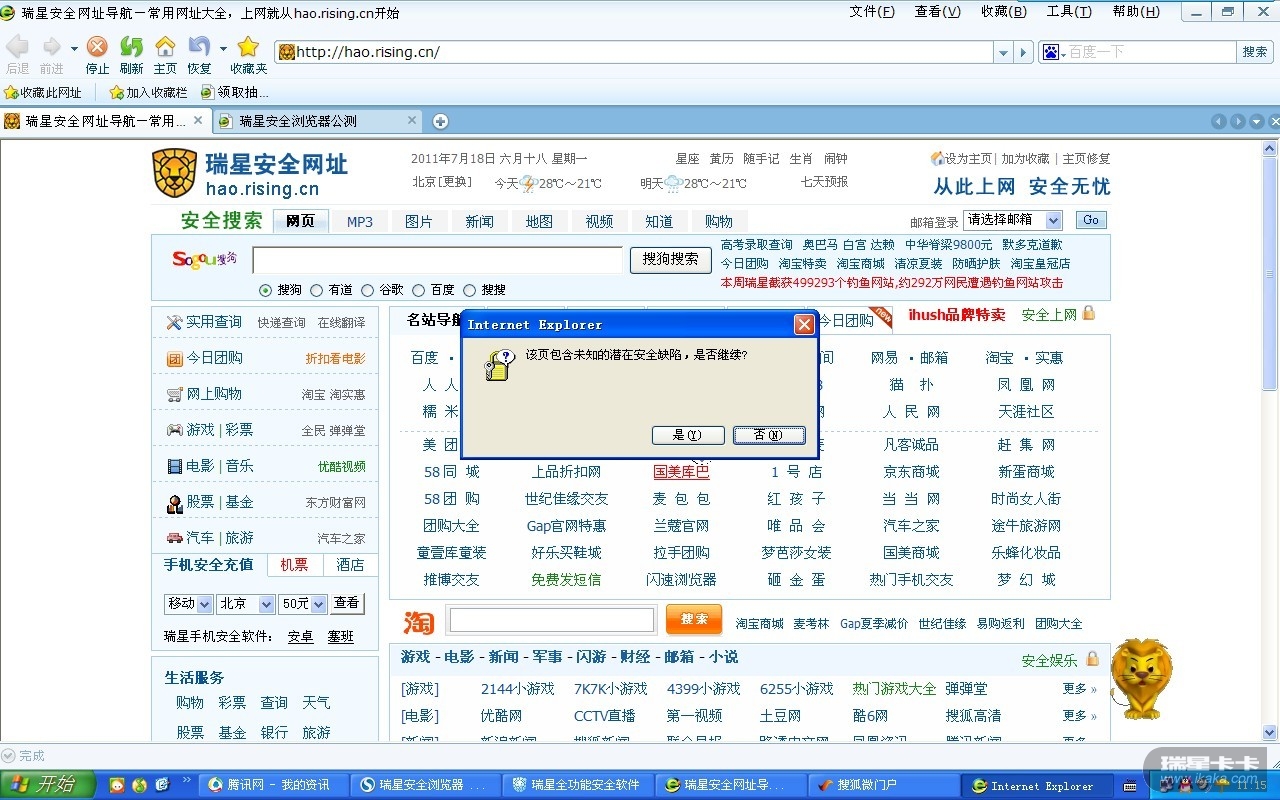The height and width of the screenshot is (800, 1280).
Task: Open the 收藏(B) menu
Action: click(x=1004, y=12)
